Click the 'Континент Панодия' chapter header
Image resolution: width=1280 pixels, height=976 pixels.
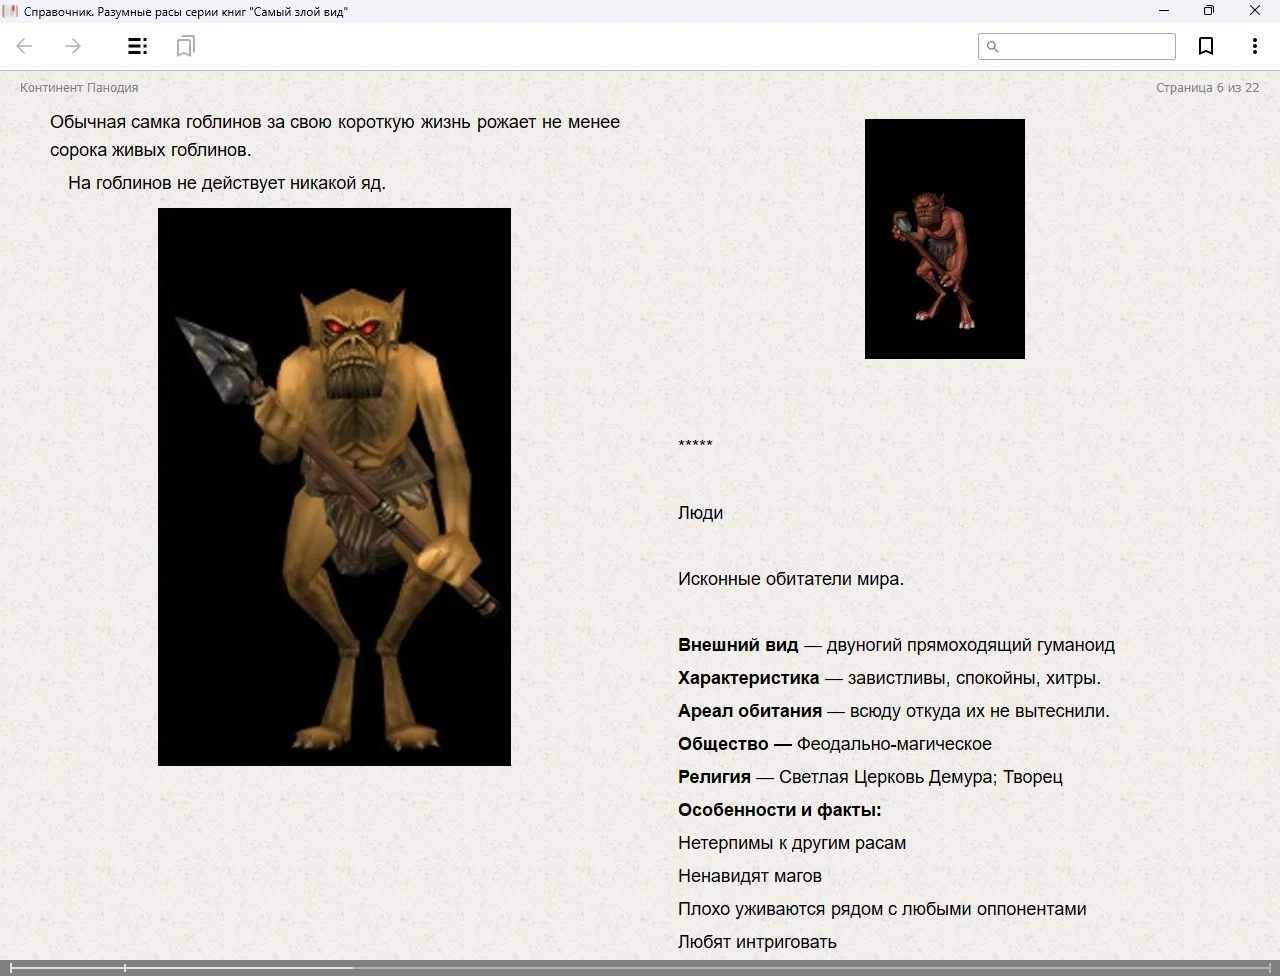point(79,88)
